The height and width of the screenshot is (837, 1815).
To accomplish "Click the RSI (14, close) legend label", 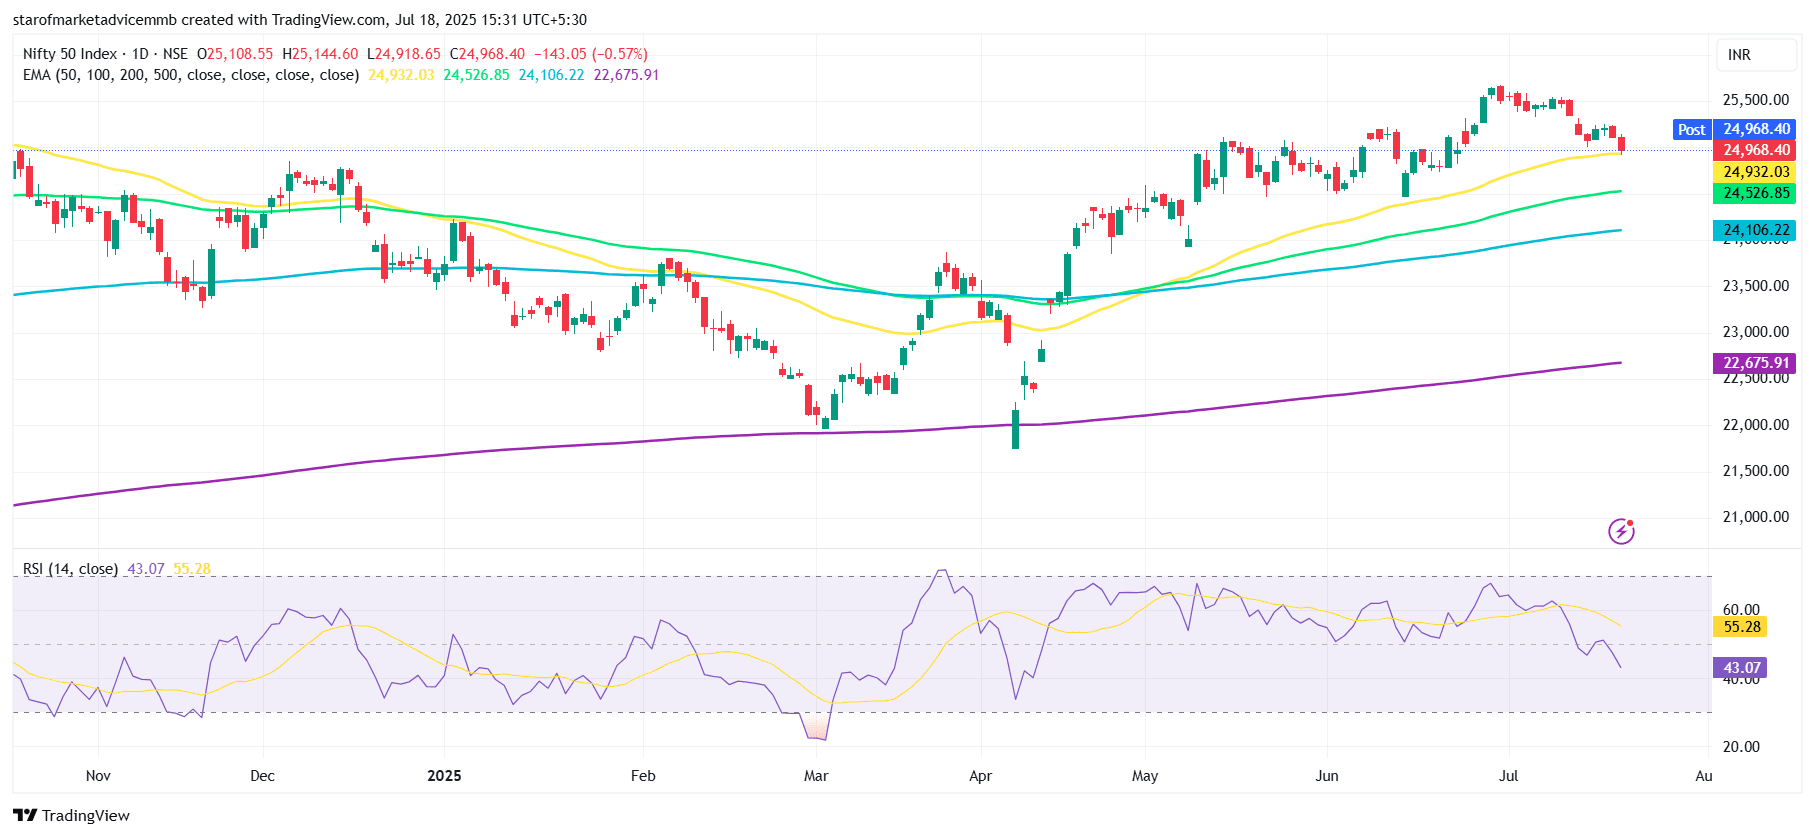I will point(70,569).
